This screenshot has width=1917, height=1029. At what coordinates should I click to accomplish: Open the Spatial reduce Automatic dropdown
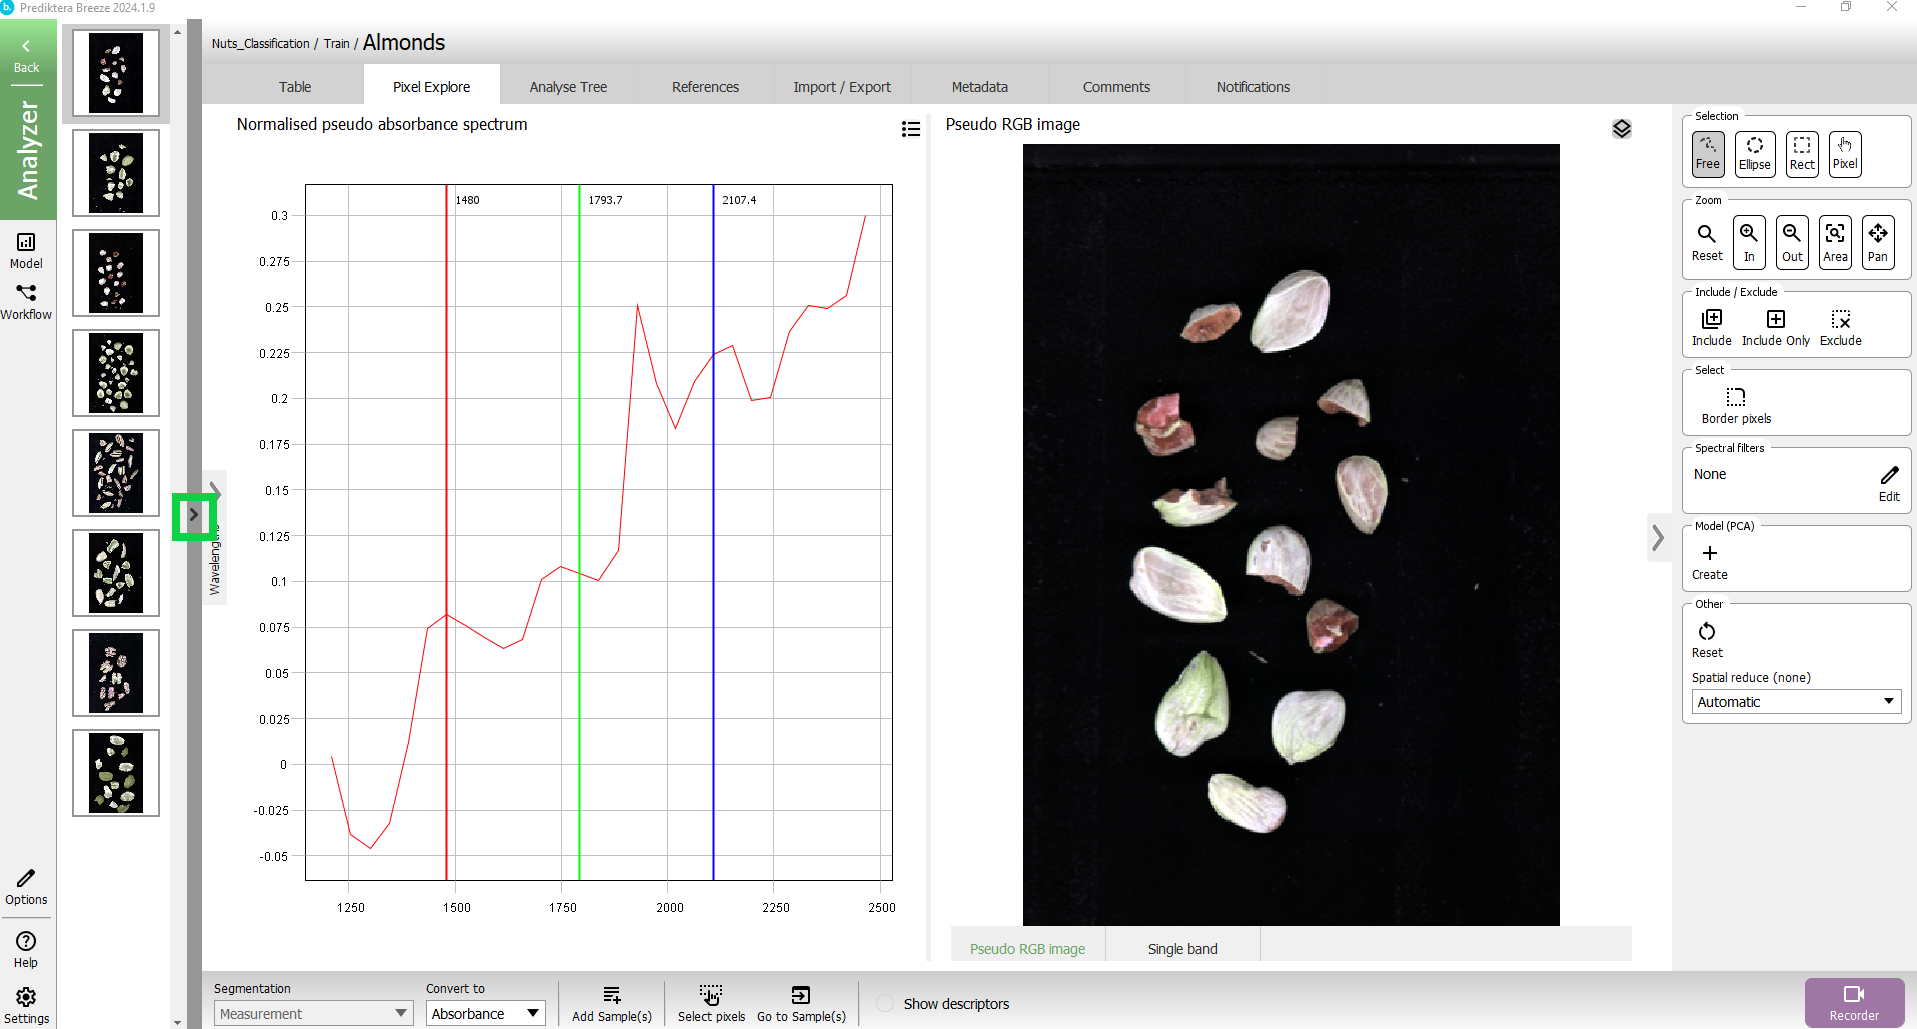click(1796, 702)
